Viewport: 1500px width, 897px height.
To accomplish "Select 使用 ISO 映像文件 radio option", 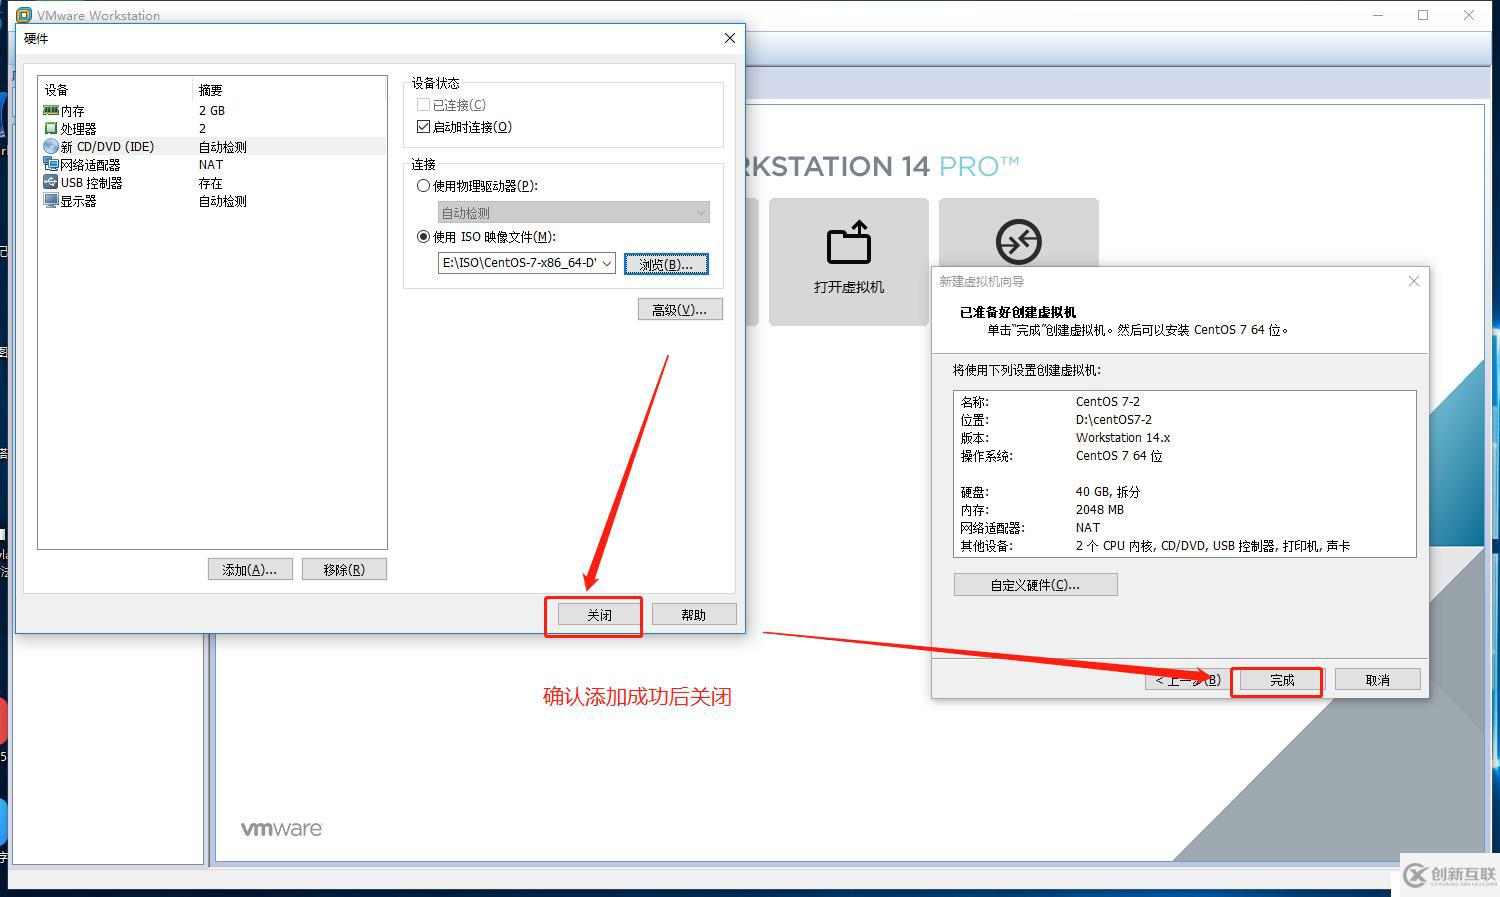I will point(423,237).
